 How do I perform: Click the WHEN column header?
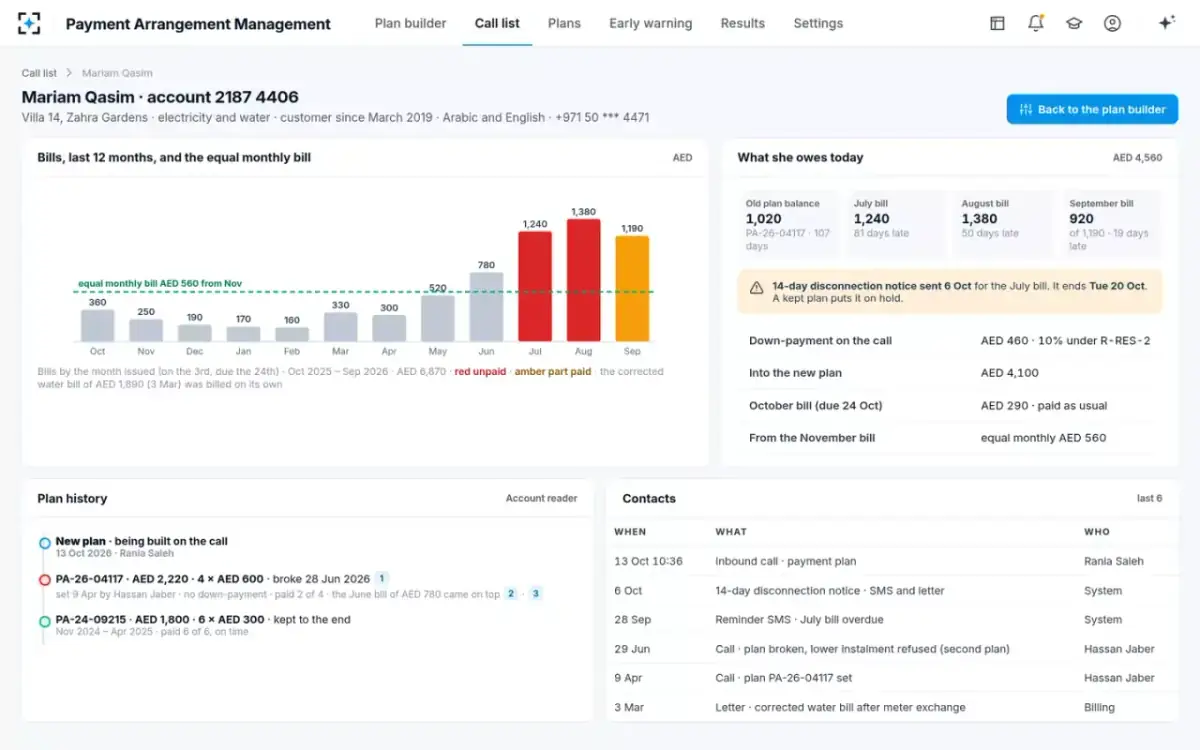click(630, 532)
